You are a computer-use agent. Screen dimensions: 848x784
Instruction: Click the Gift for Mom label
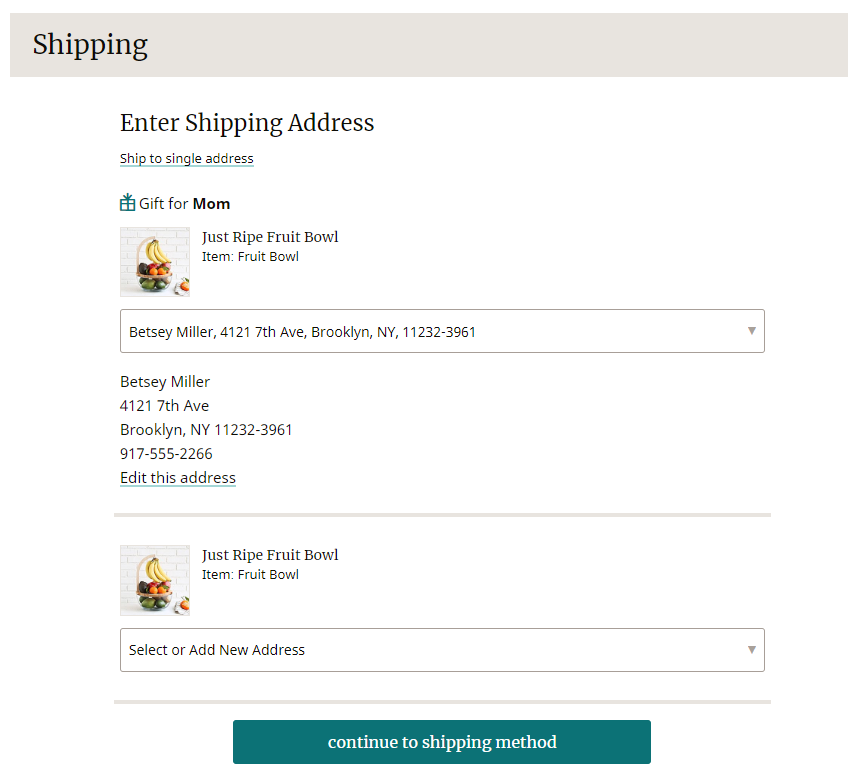[x=184, y=204]
